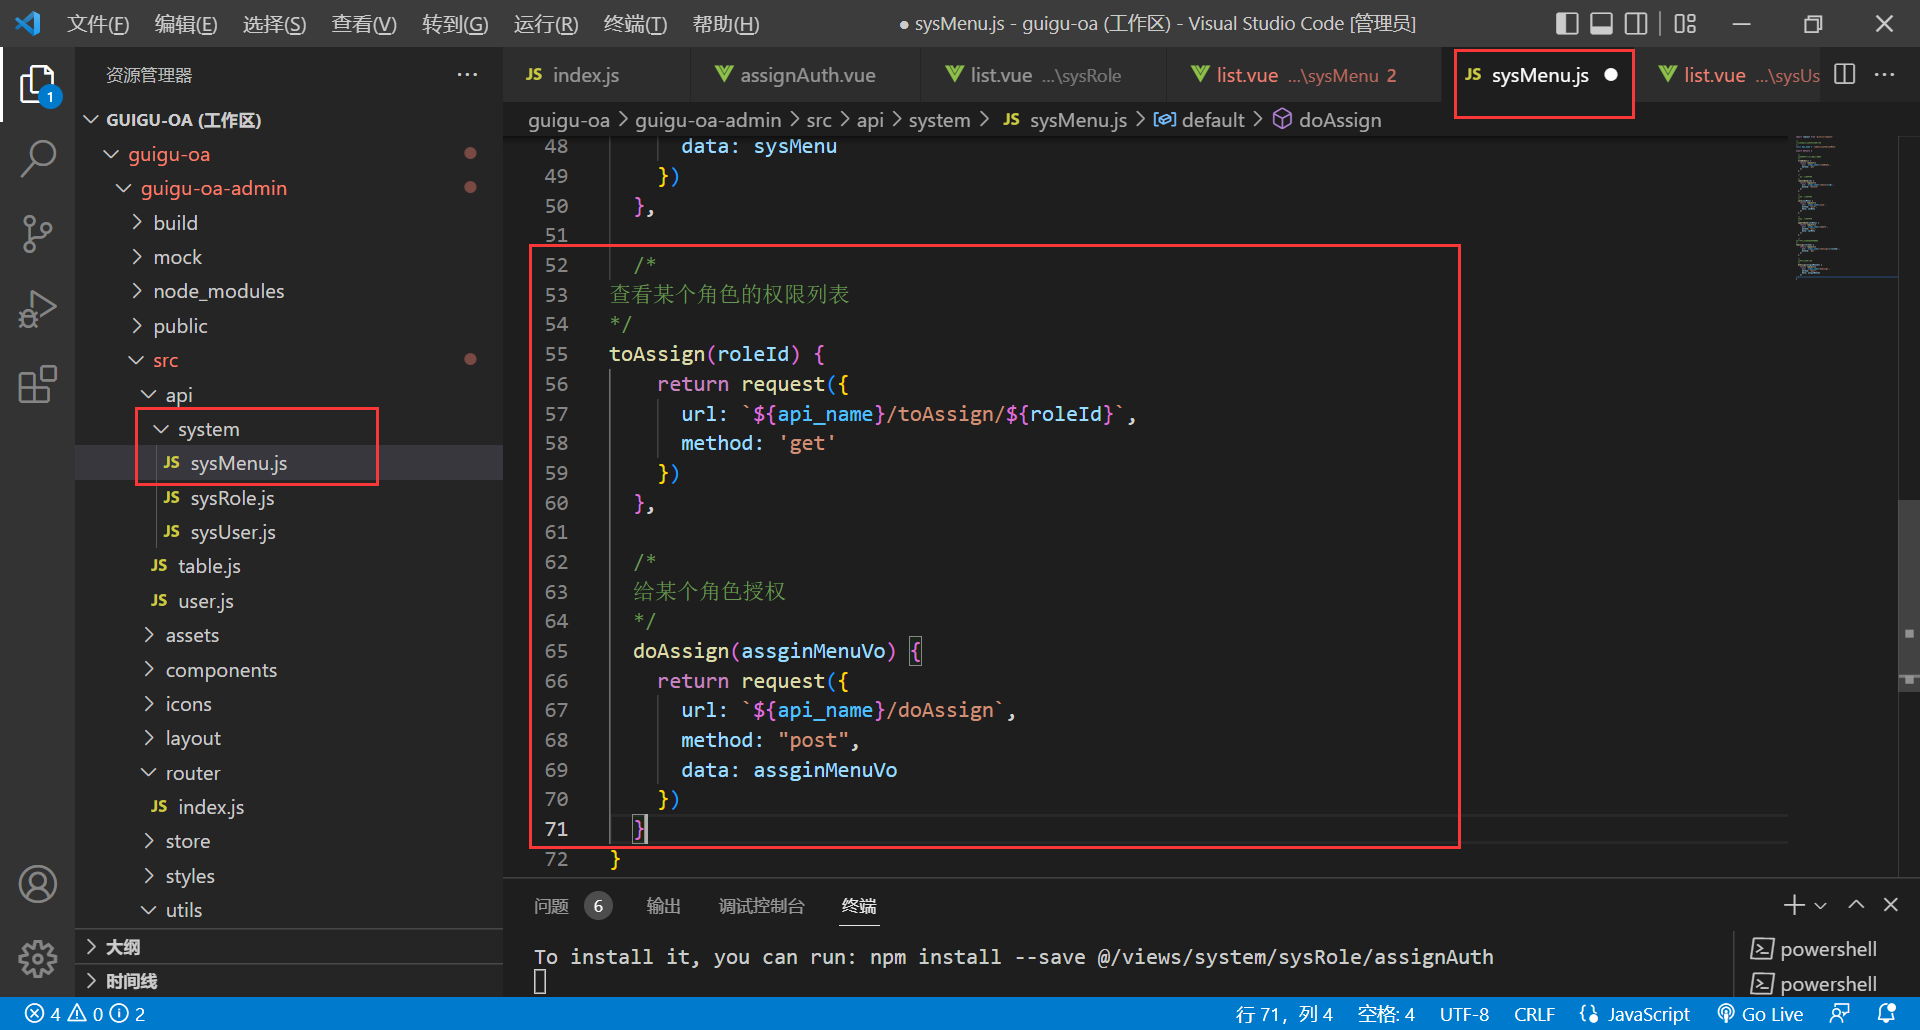Add a new terminal with plus icon
This screenshot has width=1920, height=1030.
pos(1794,905)
